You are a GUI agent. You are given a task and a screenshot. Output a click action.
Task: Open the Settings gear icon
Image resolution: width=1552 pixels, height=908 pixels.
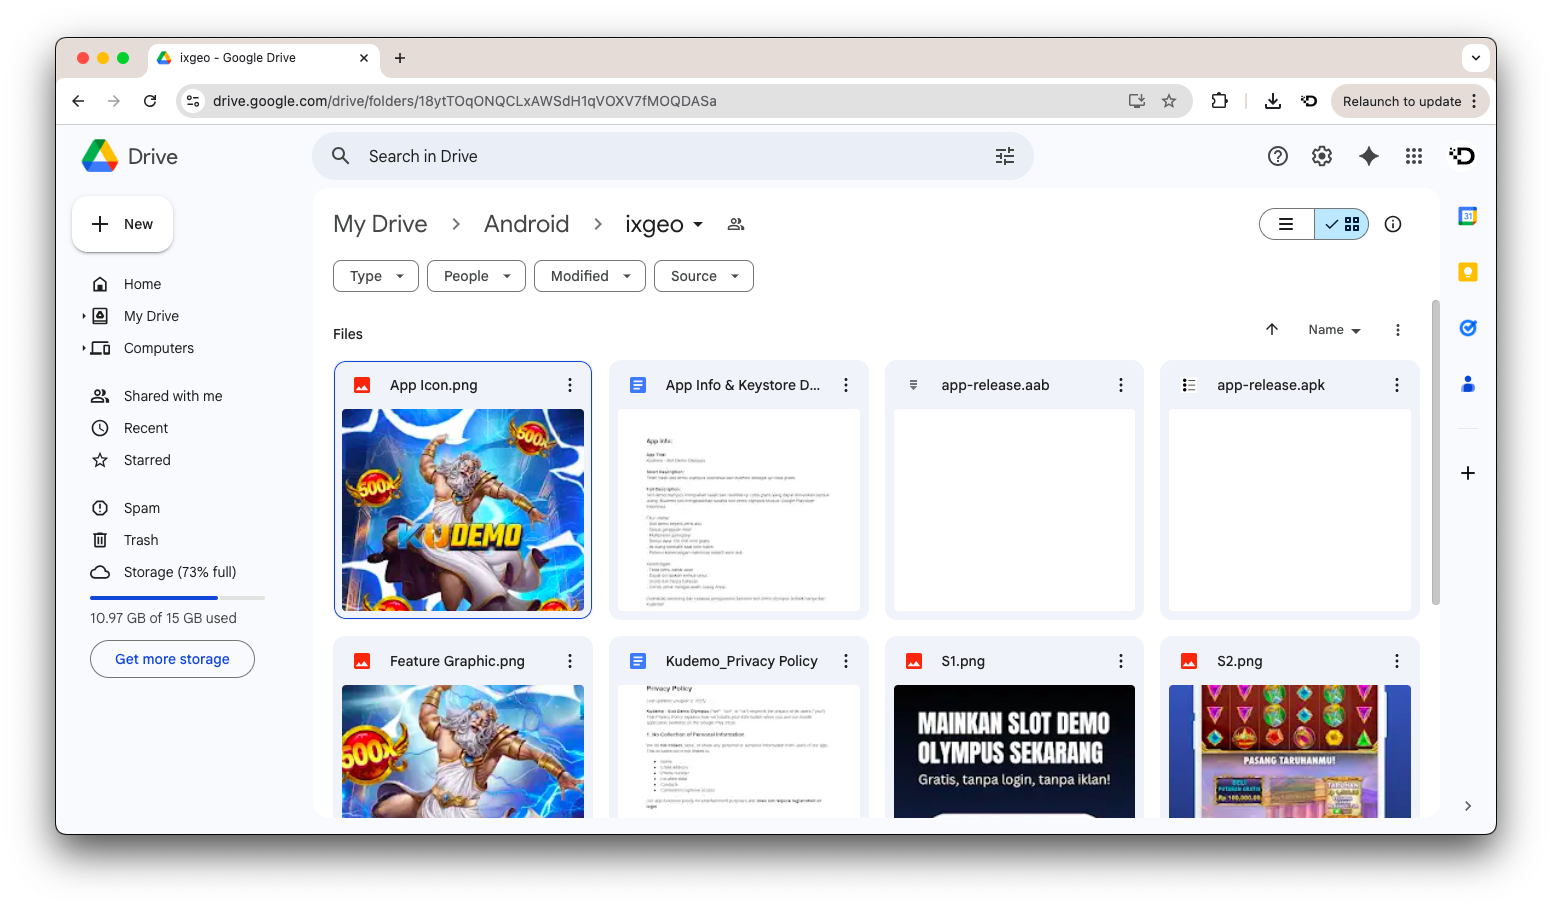click(x=1322, y=156)
